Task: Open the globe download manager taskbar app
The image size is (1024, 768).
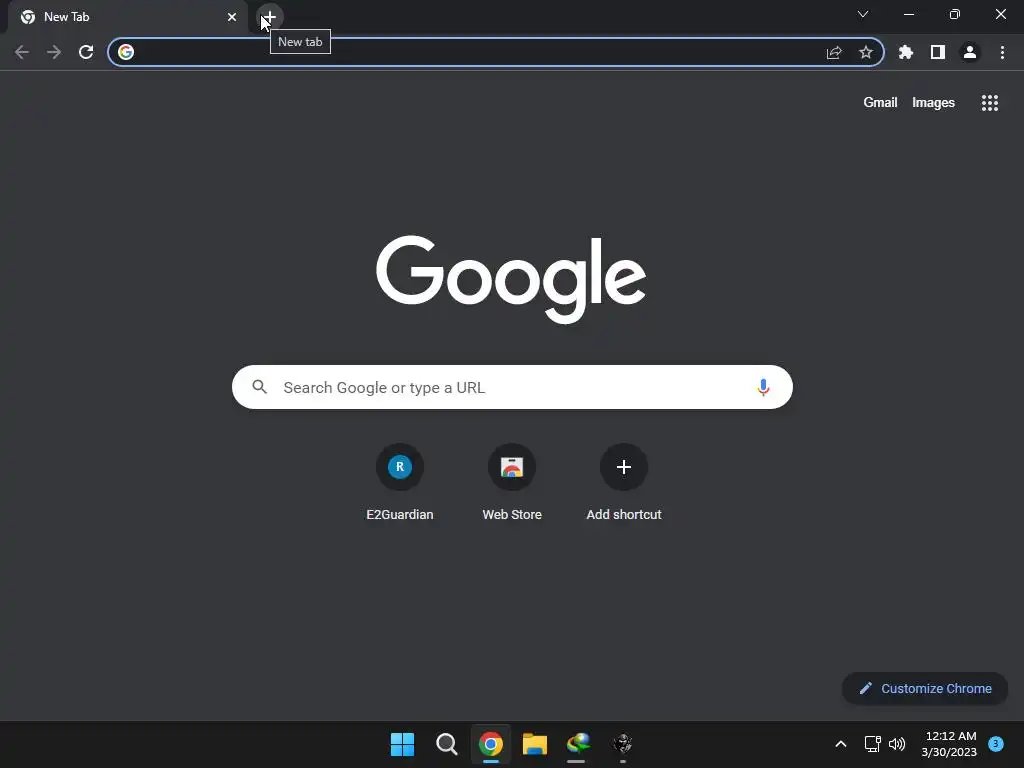Action: pyautogui.click(x=578, y=744)
